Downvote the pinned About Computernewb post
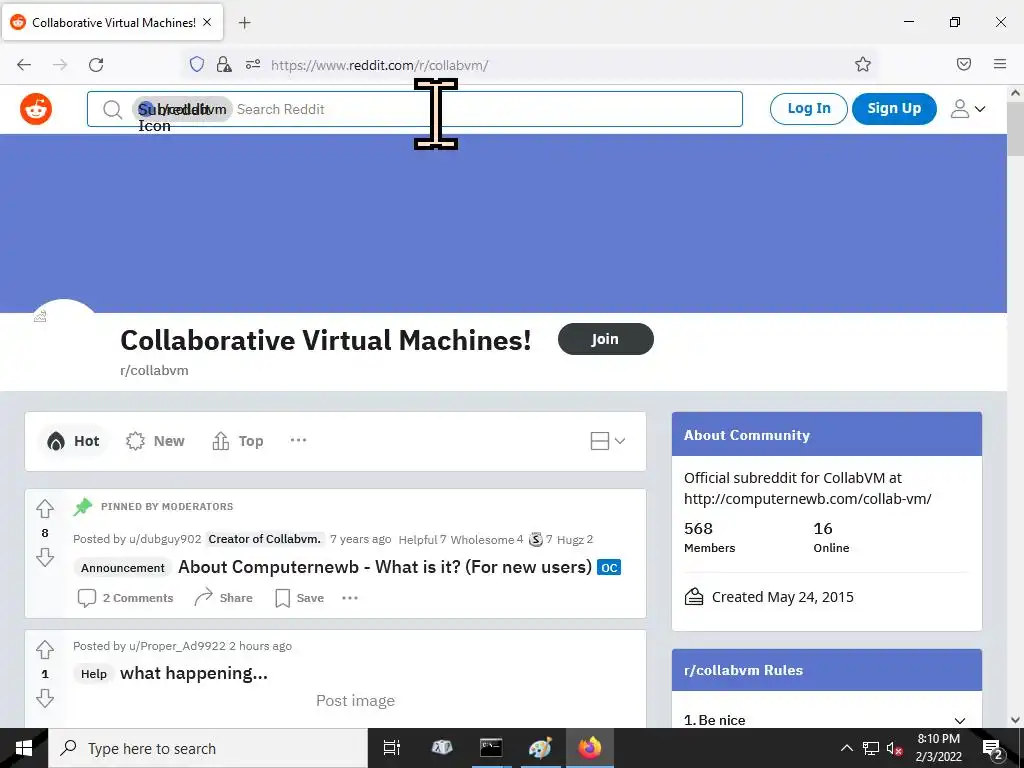 click(x=45, y=557)
